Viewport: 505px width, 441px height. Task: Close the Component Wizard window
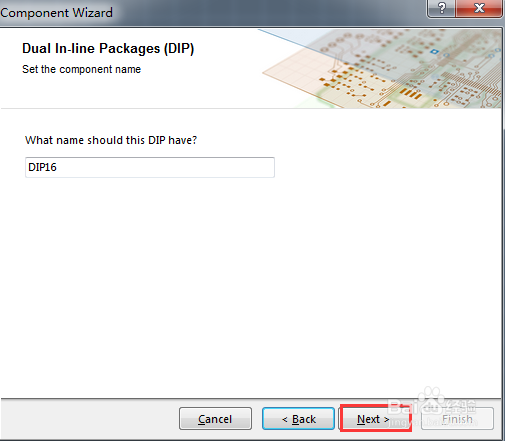479,8
